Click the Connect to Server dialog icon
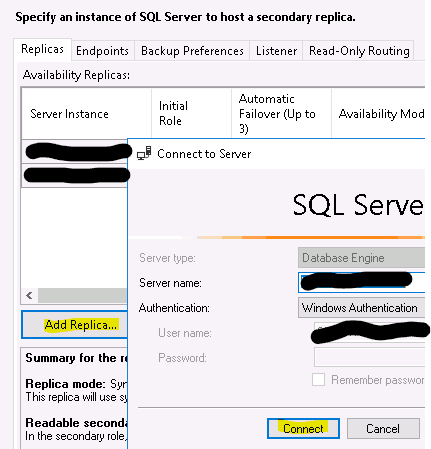431x449 pixels. (x=144, y=153)
